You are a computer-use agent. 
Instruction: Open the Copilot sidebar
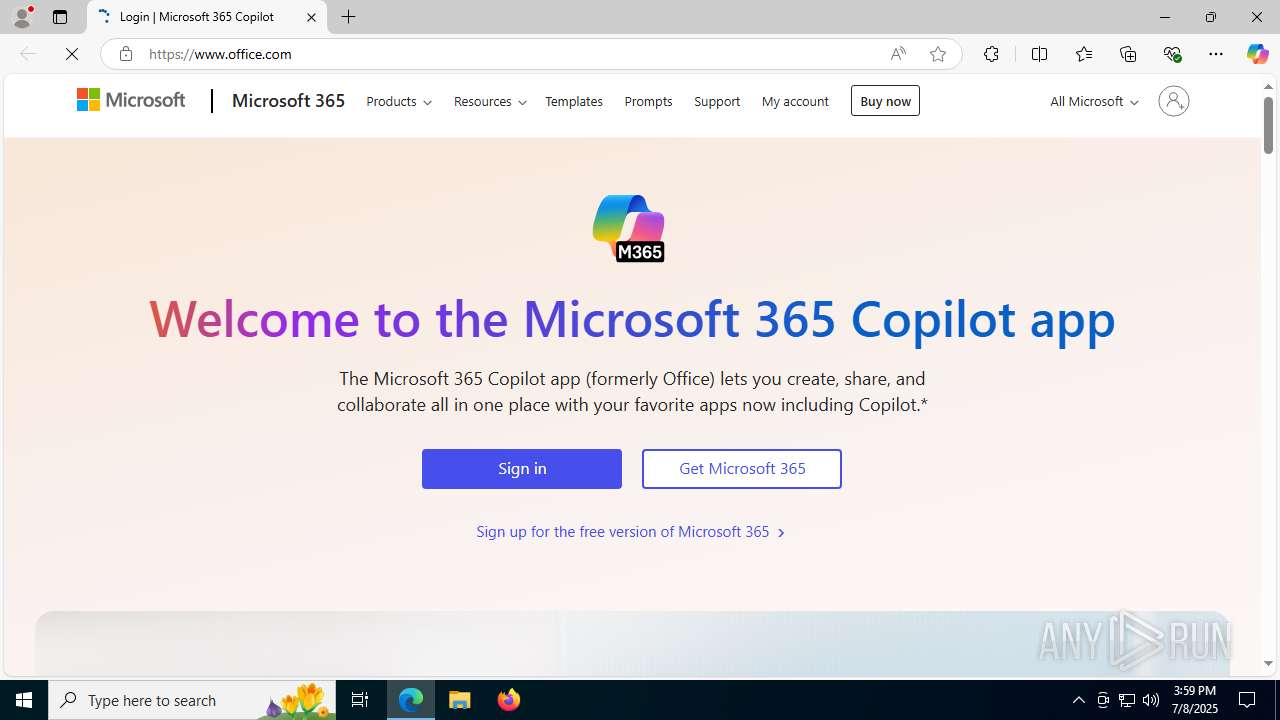1257,54
